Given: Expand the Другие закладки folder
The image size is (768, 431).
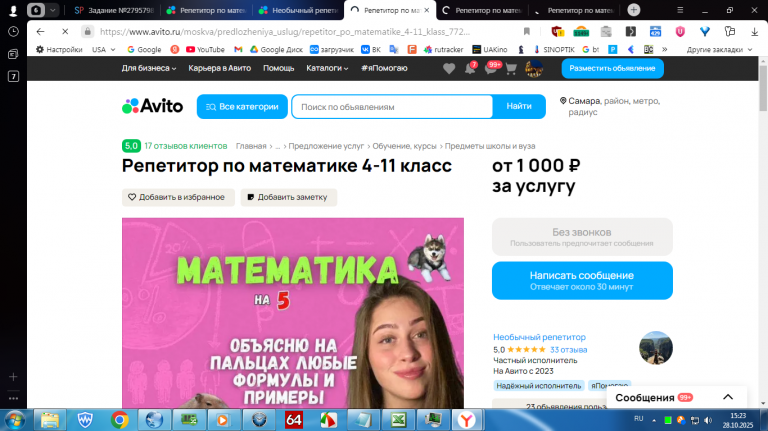Looking at the screenshot, I should click(719, 49).
